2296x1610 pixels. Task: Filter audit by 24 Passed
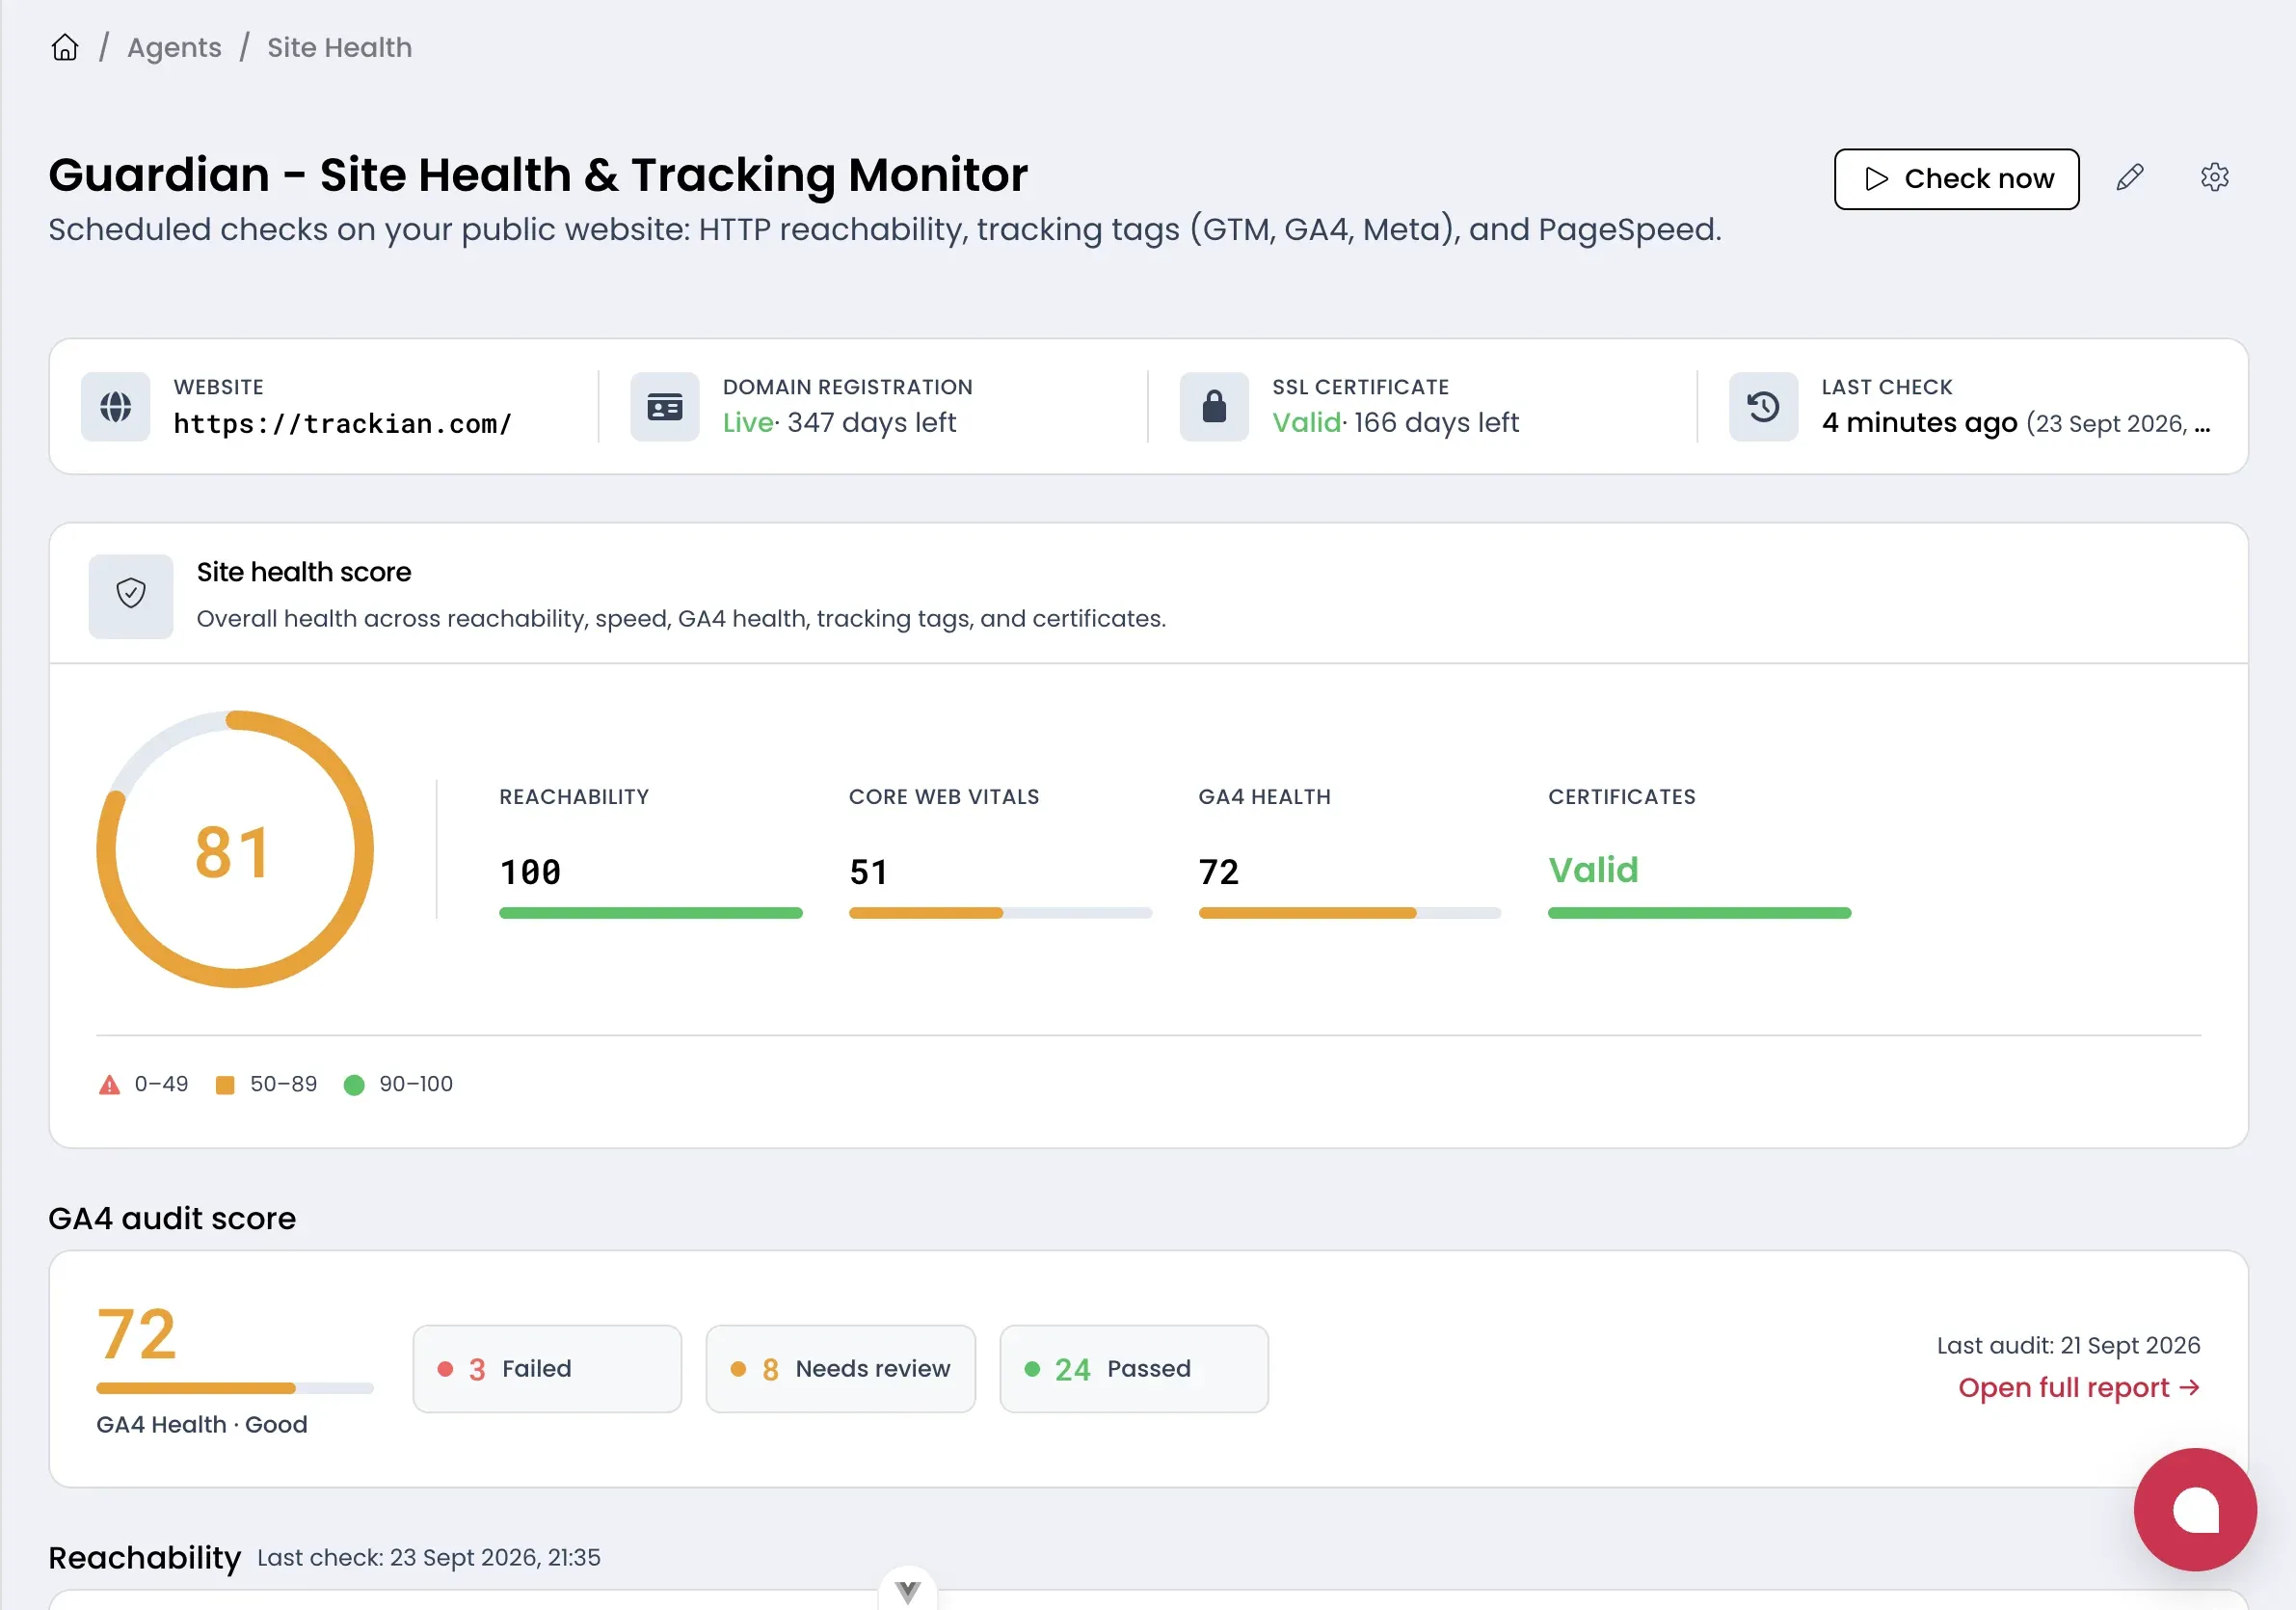click(1134, 1369)
